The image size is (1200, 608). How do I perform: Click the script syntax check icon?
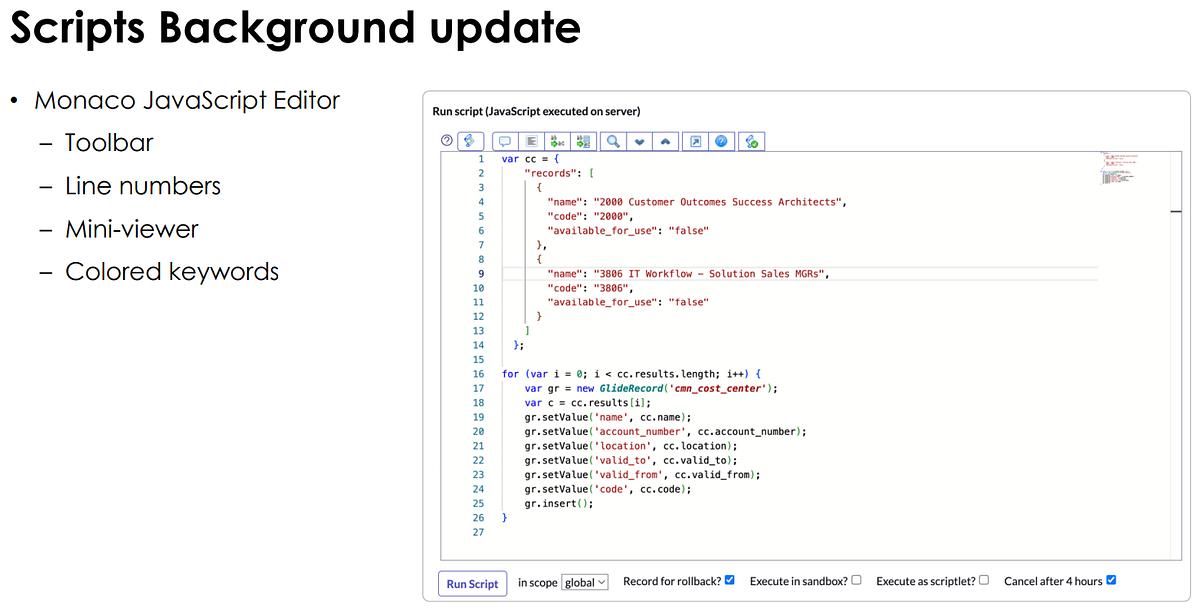pos(752,141)
